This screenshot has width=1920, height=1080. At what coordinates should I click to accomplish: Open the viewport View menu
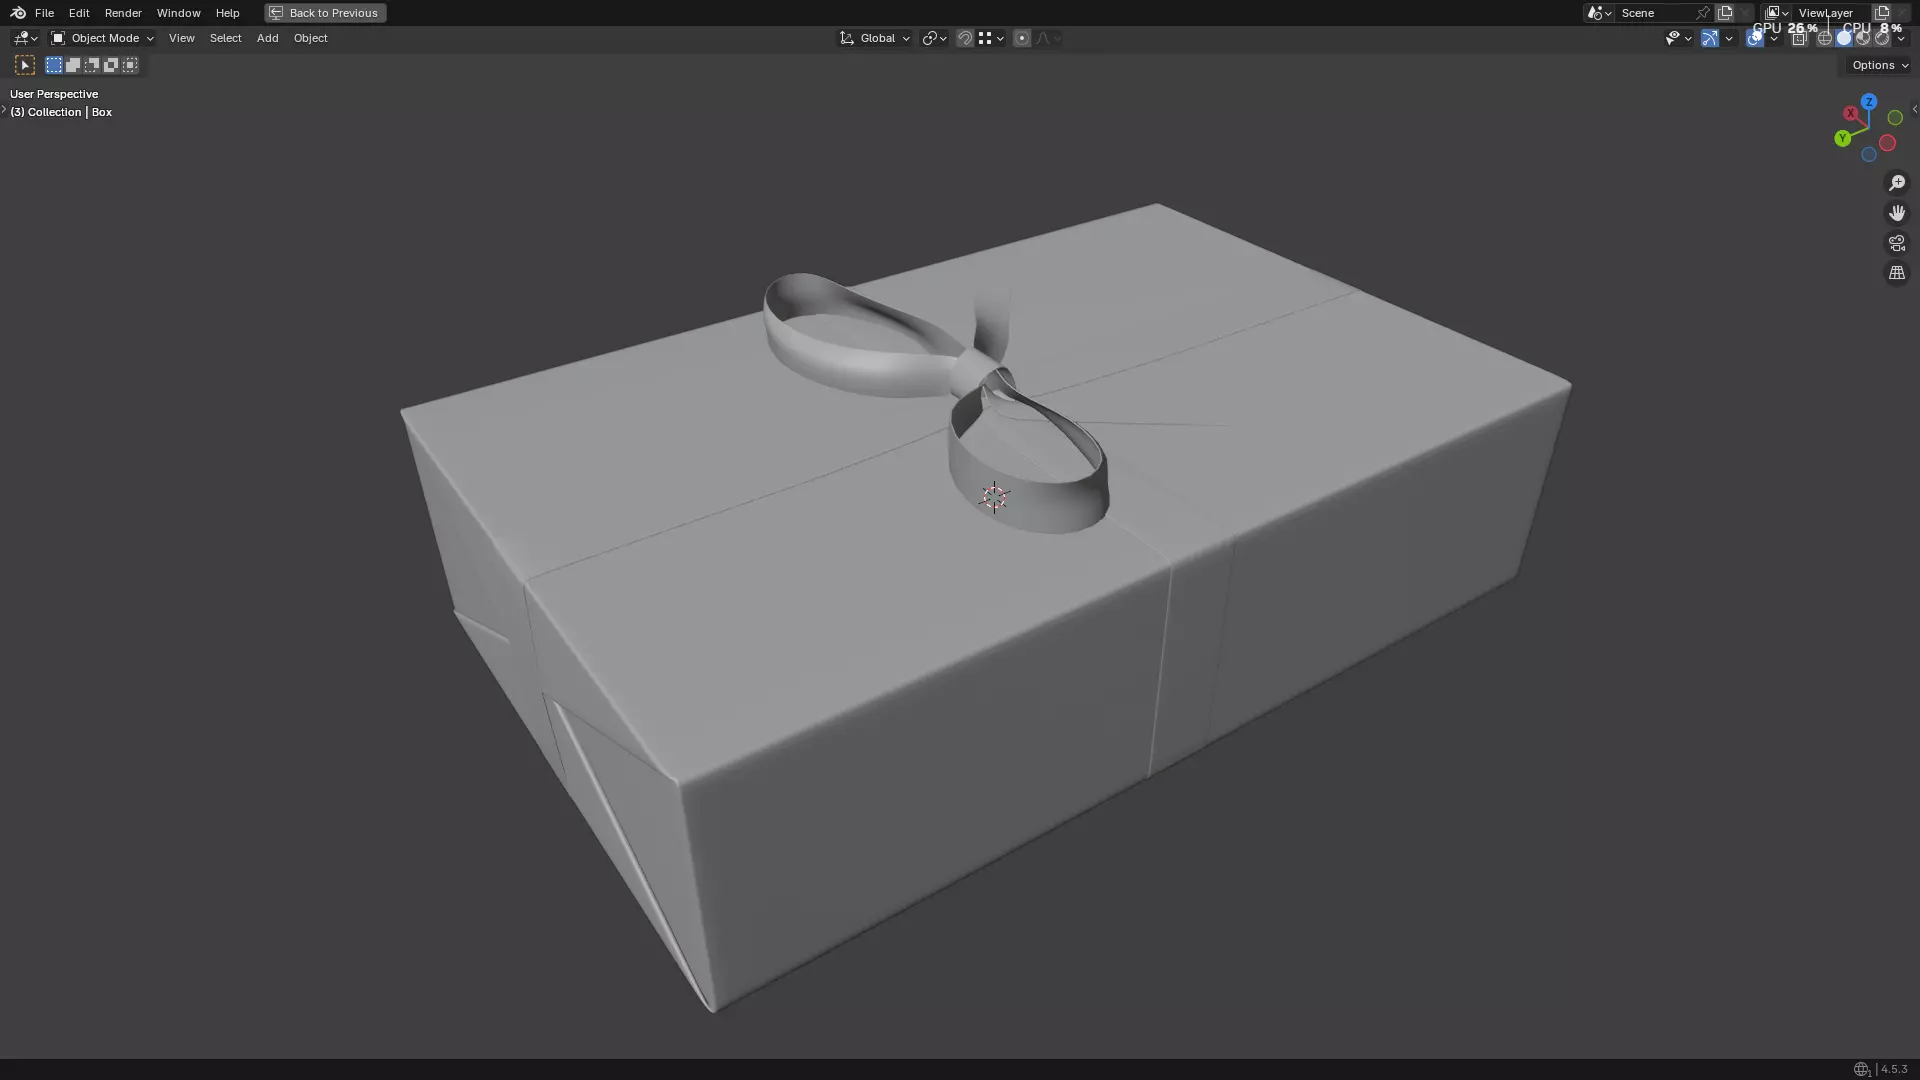click(x=181, y=38)
